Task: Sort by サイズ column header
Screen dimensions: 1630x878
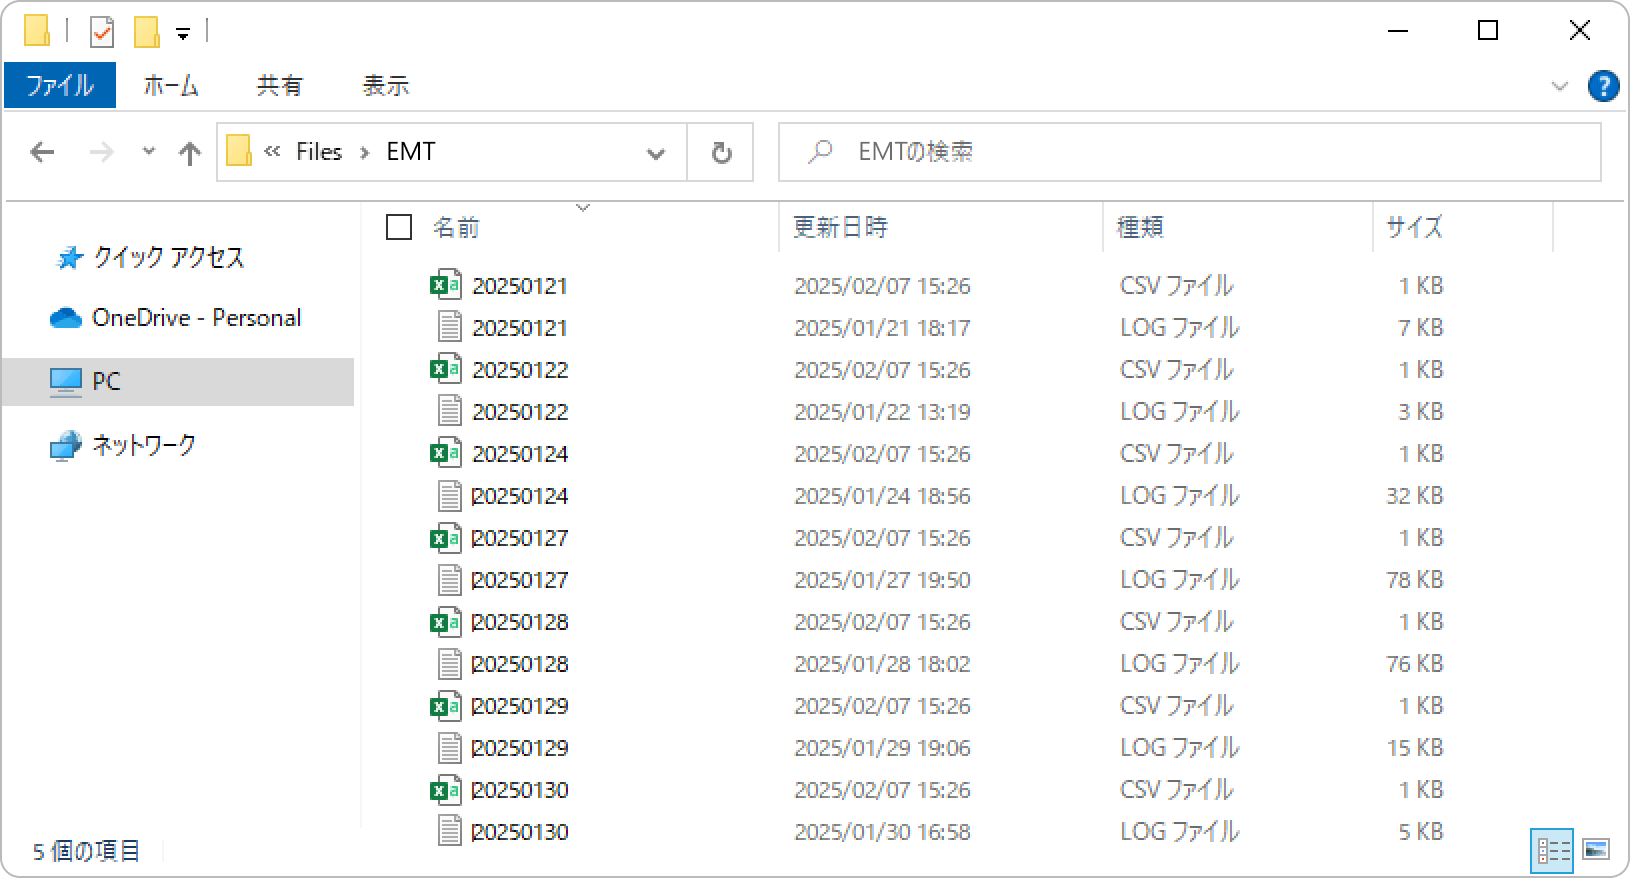Action: 1414,227
